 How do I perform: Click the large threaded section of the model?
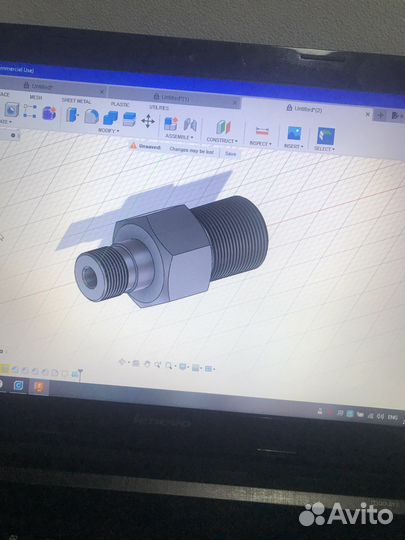pos(234,238)
